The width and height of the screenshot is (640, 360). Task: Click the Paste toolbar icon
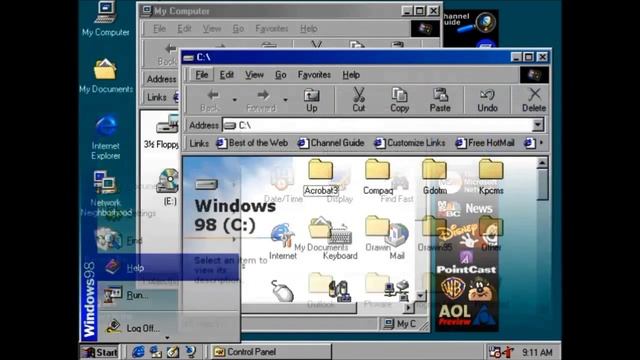coord(440,100)
